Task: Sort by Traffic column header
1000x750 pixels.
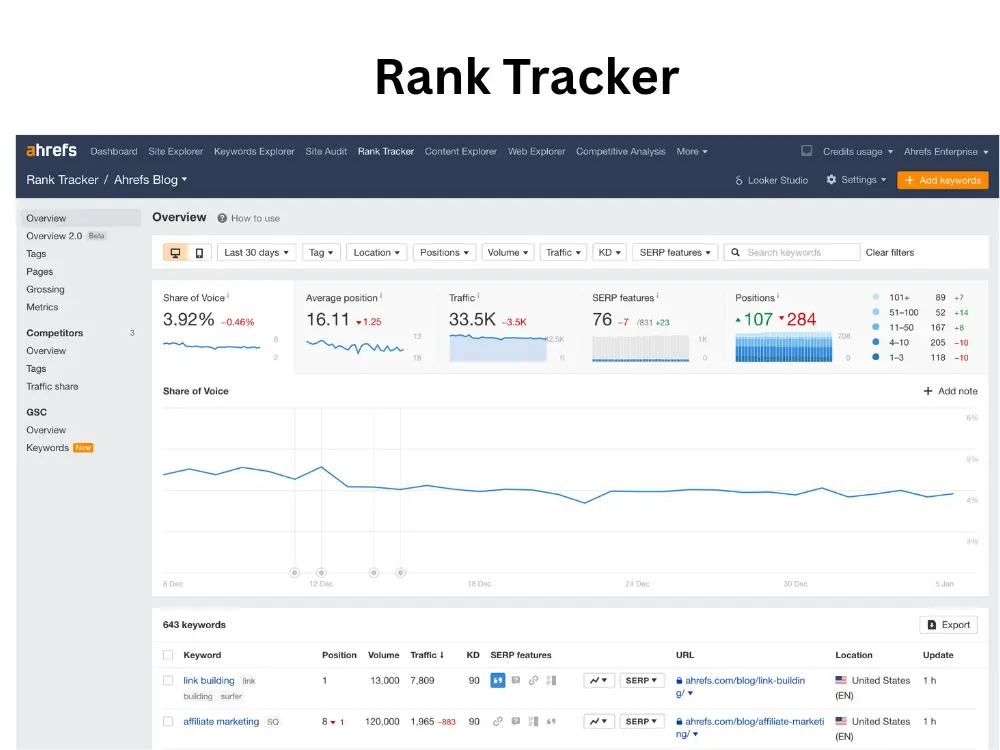Action: click(427, 655)
